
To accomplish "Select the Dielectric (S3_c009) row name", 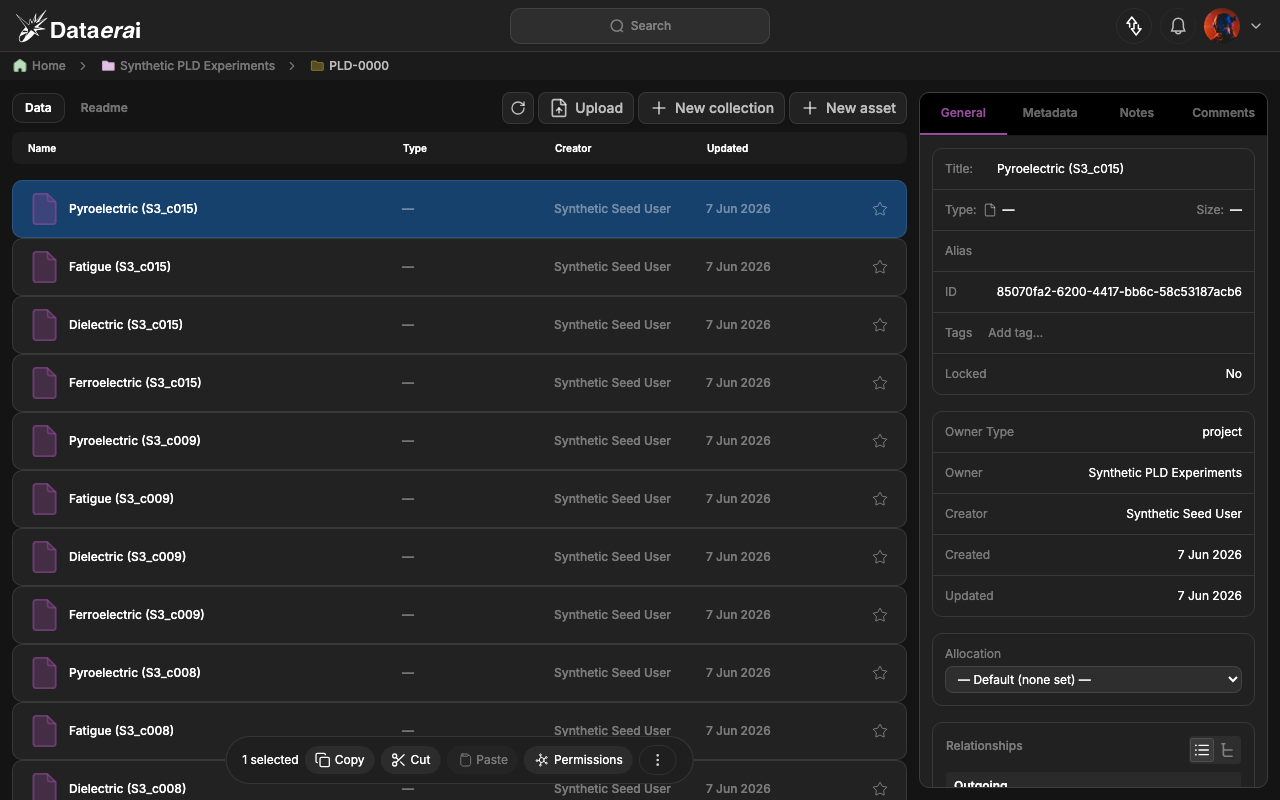I will pyautogui.click(x=127, y=557).
